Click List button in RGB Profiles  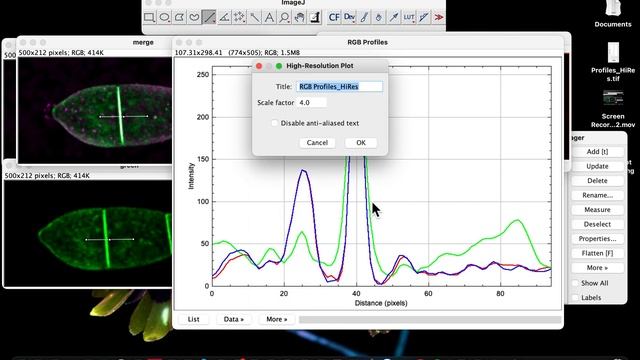click(x=193, y=319)
